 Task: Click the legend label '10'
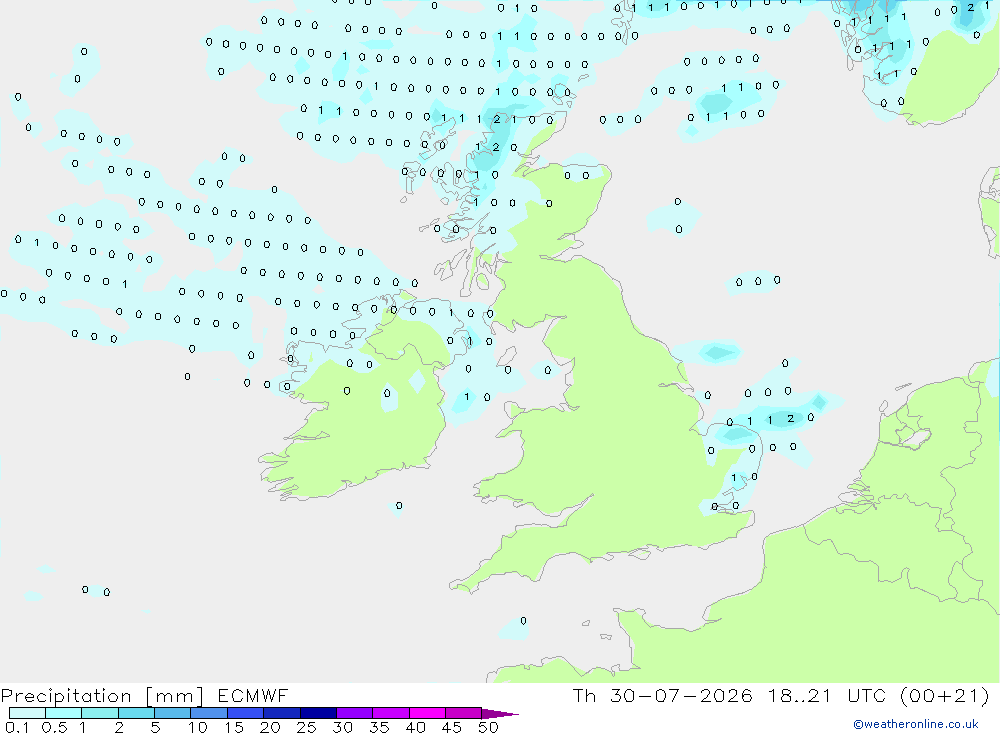click(x=198, y=727)
